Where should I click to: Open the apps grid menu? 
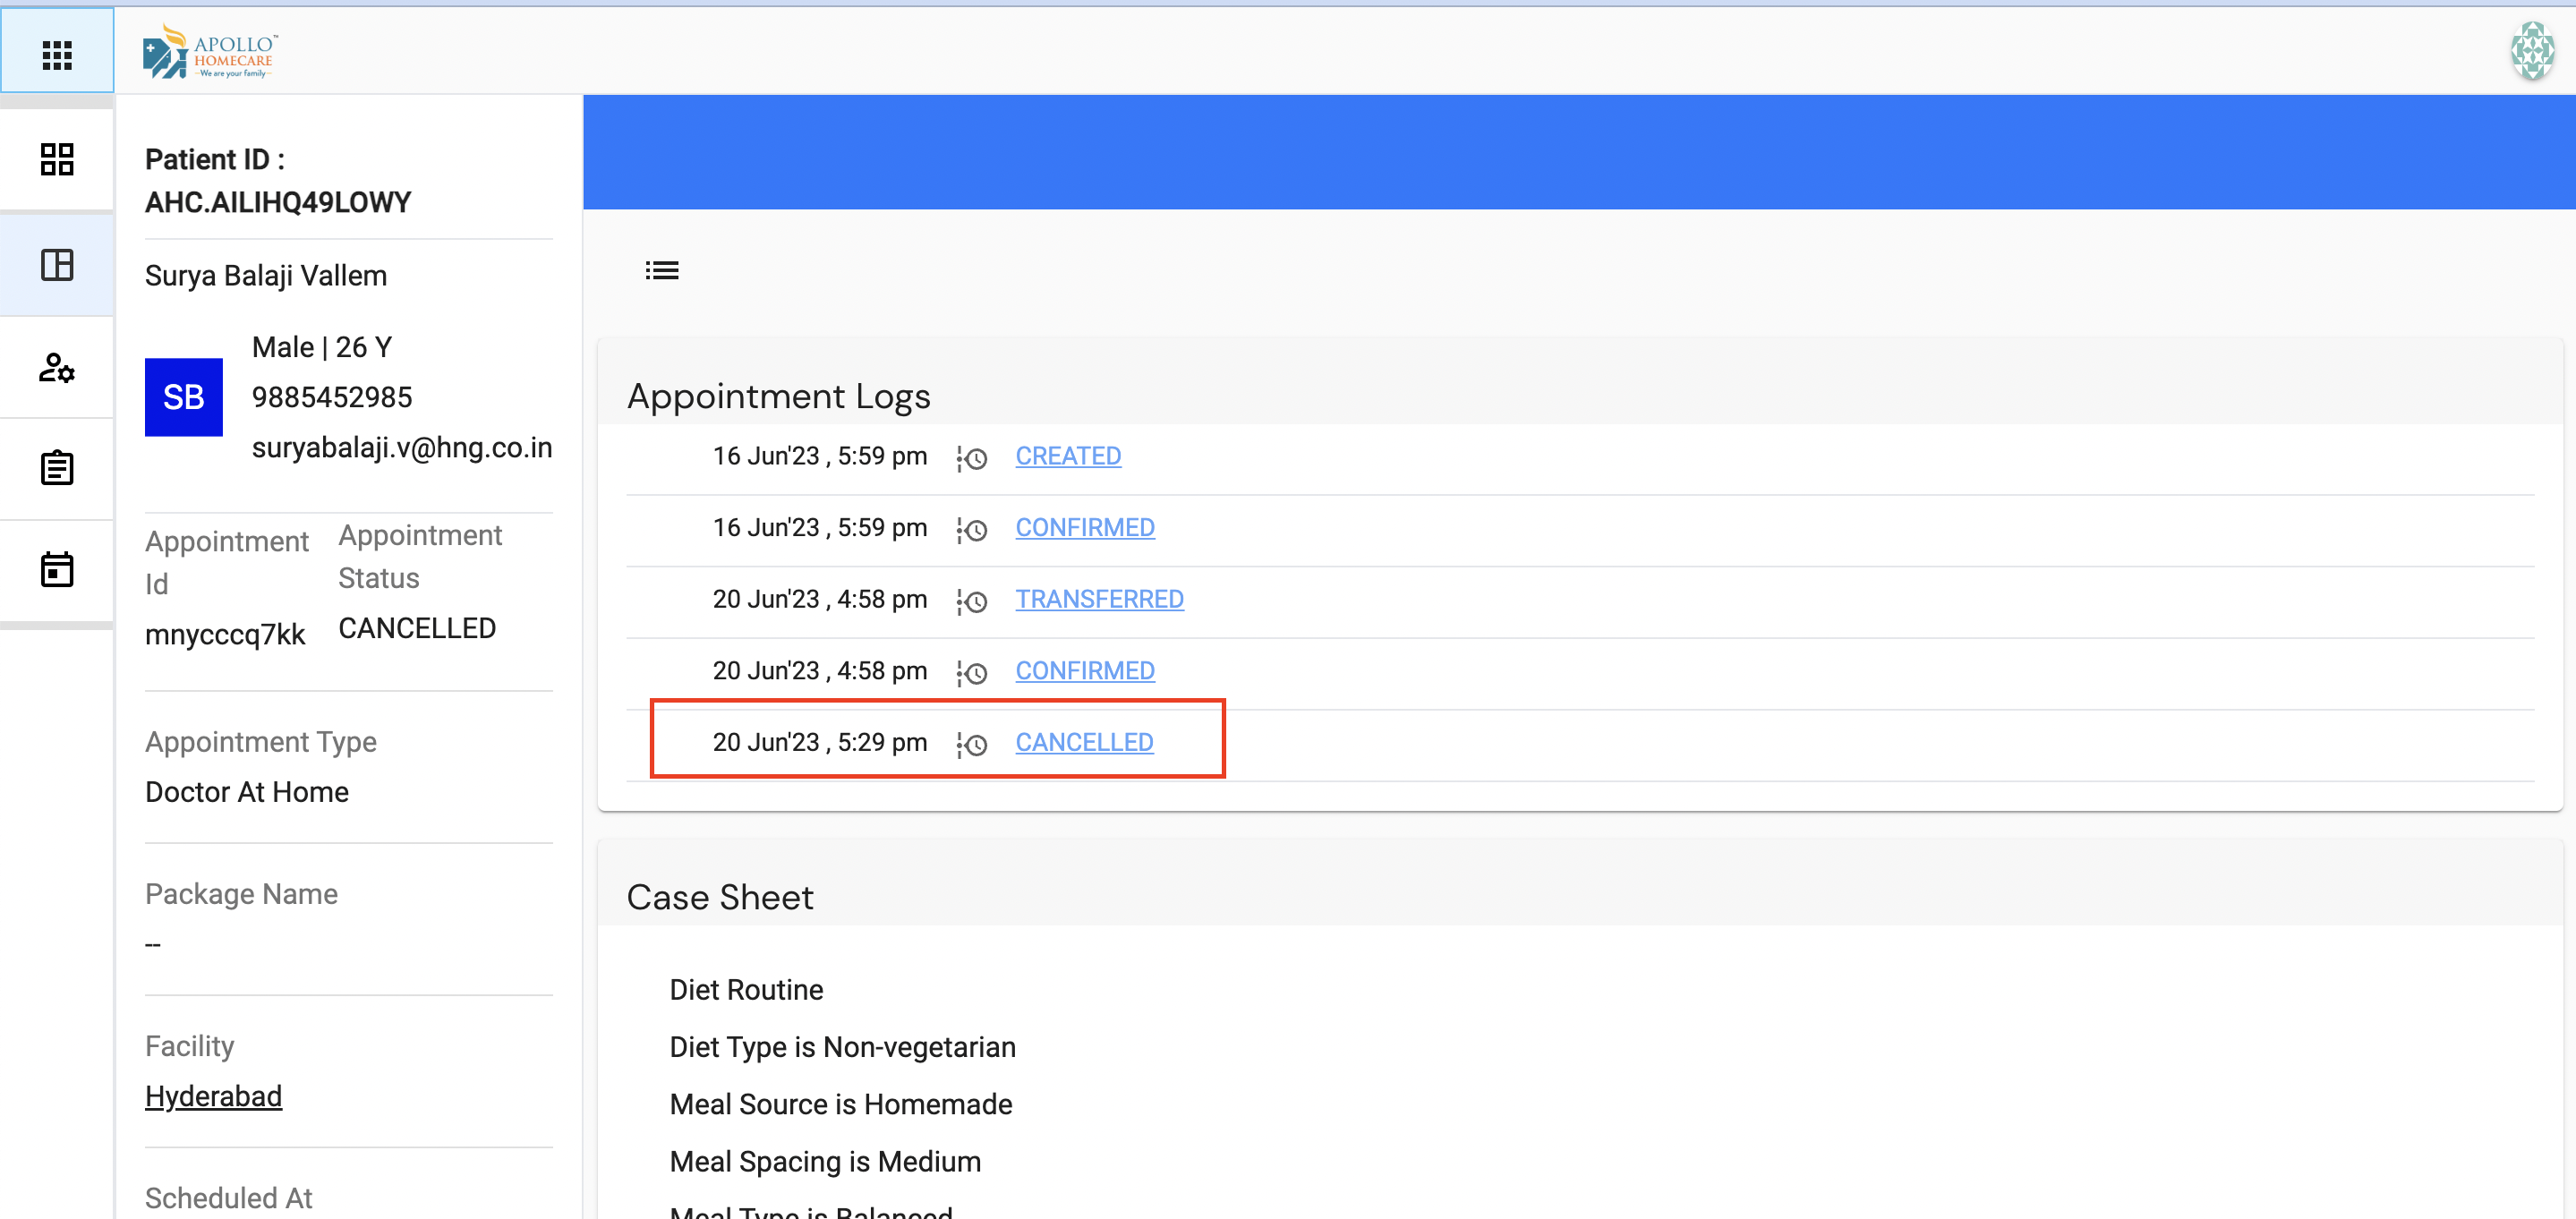click(x=57, y=53)
